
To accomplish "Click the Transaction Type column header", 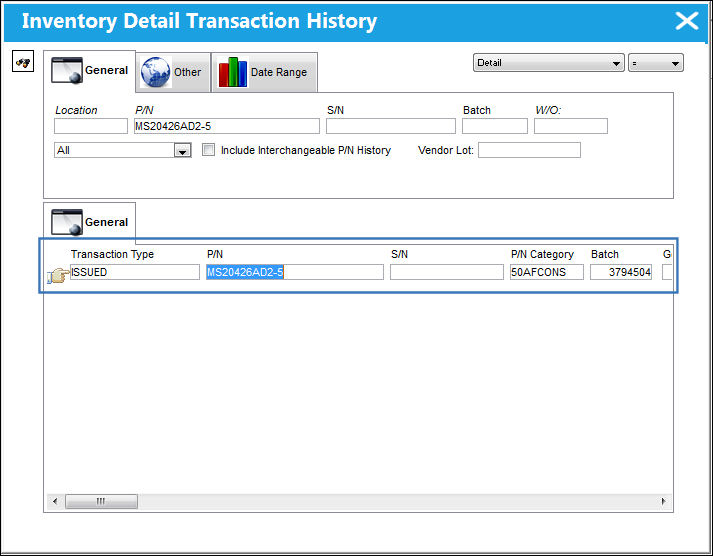I will pos(112,254).
